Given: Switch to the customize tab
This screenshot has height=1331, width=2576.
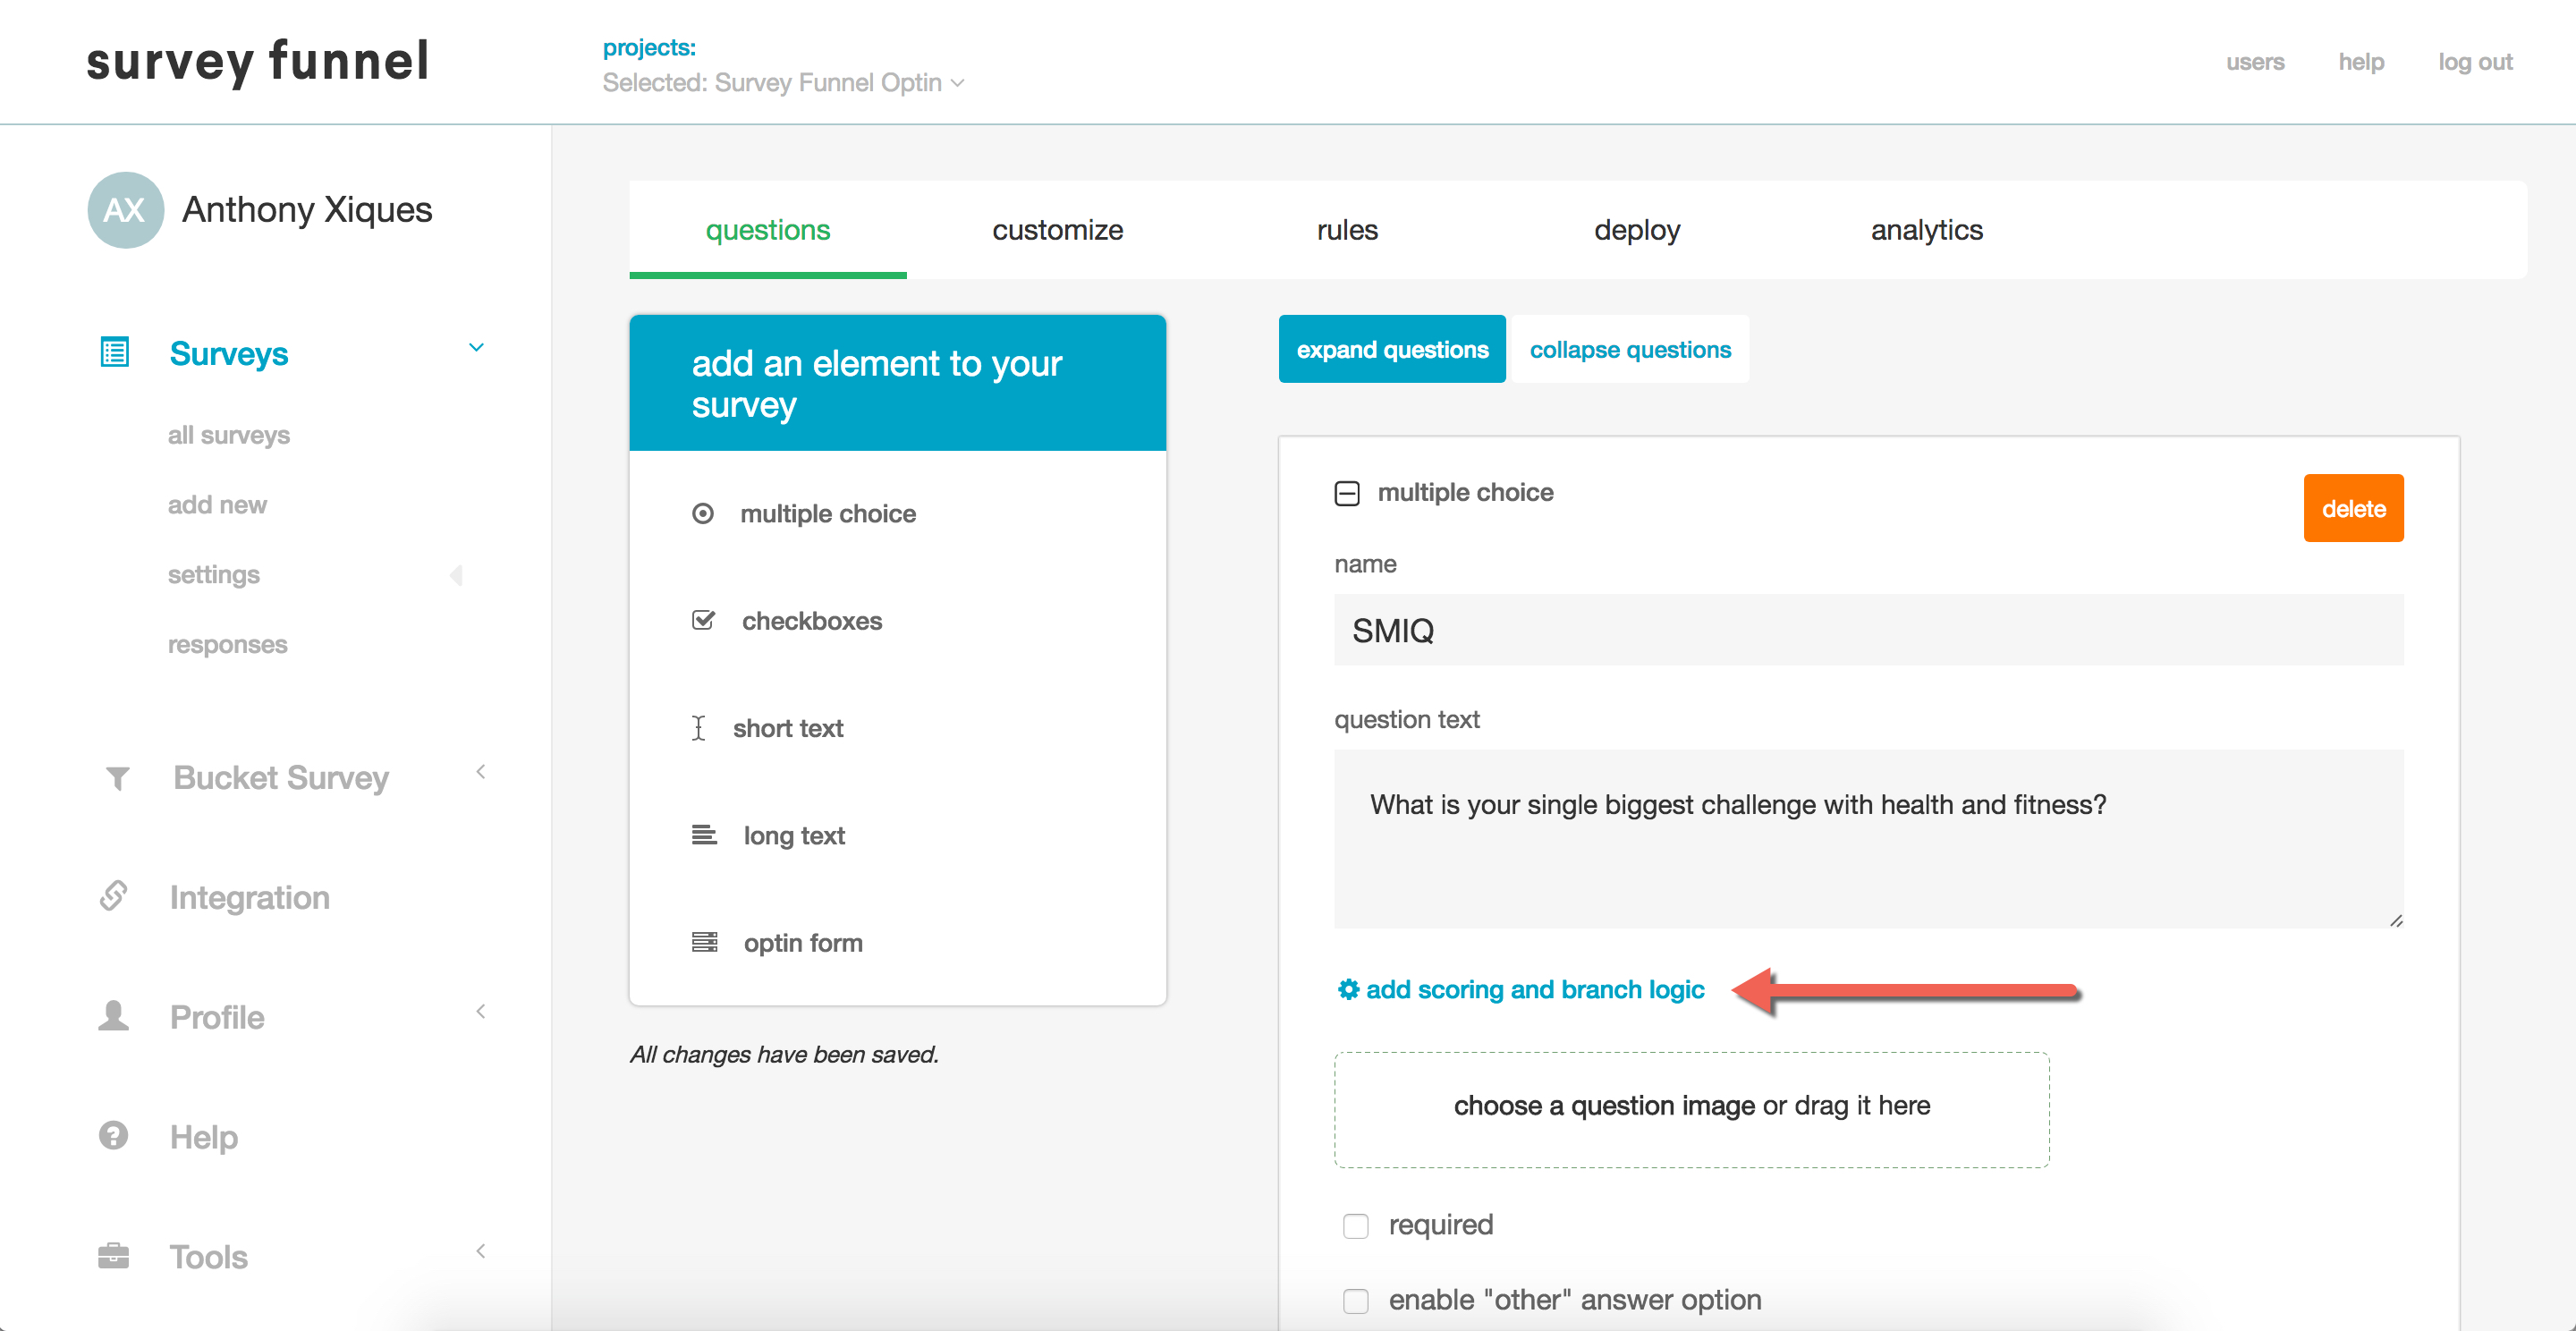Looking at the screenshot, I should pos(1057,230).
